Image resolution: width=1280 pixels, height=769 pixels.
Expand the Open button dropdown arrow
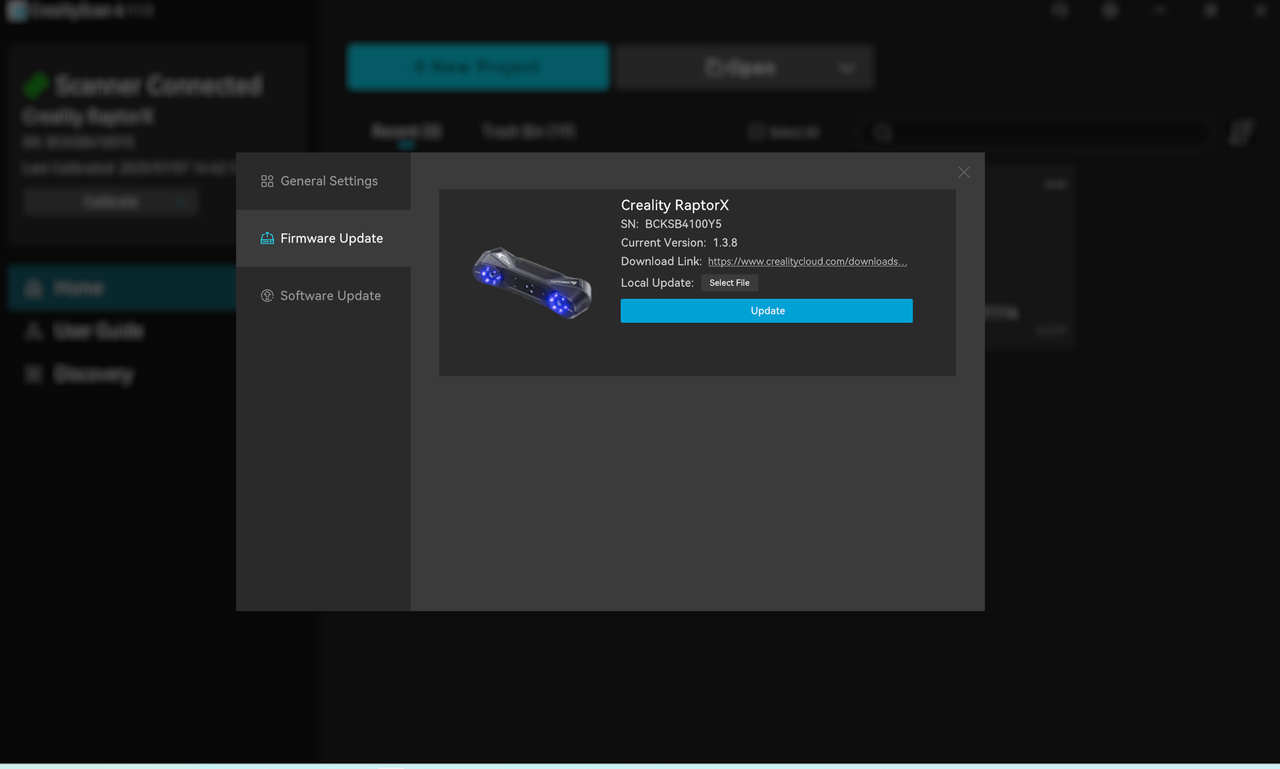coord(847,68)
